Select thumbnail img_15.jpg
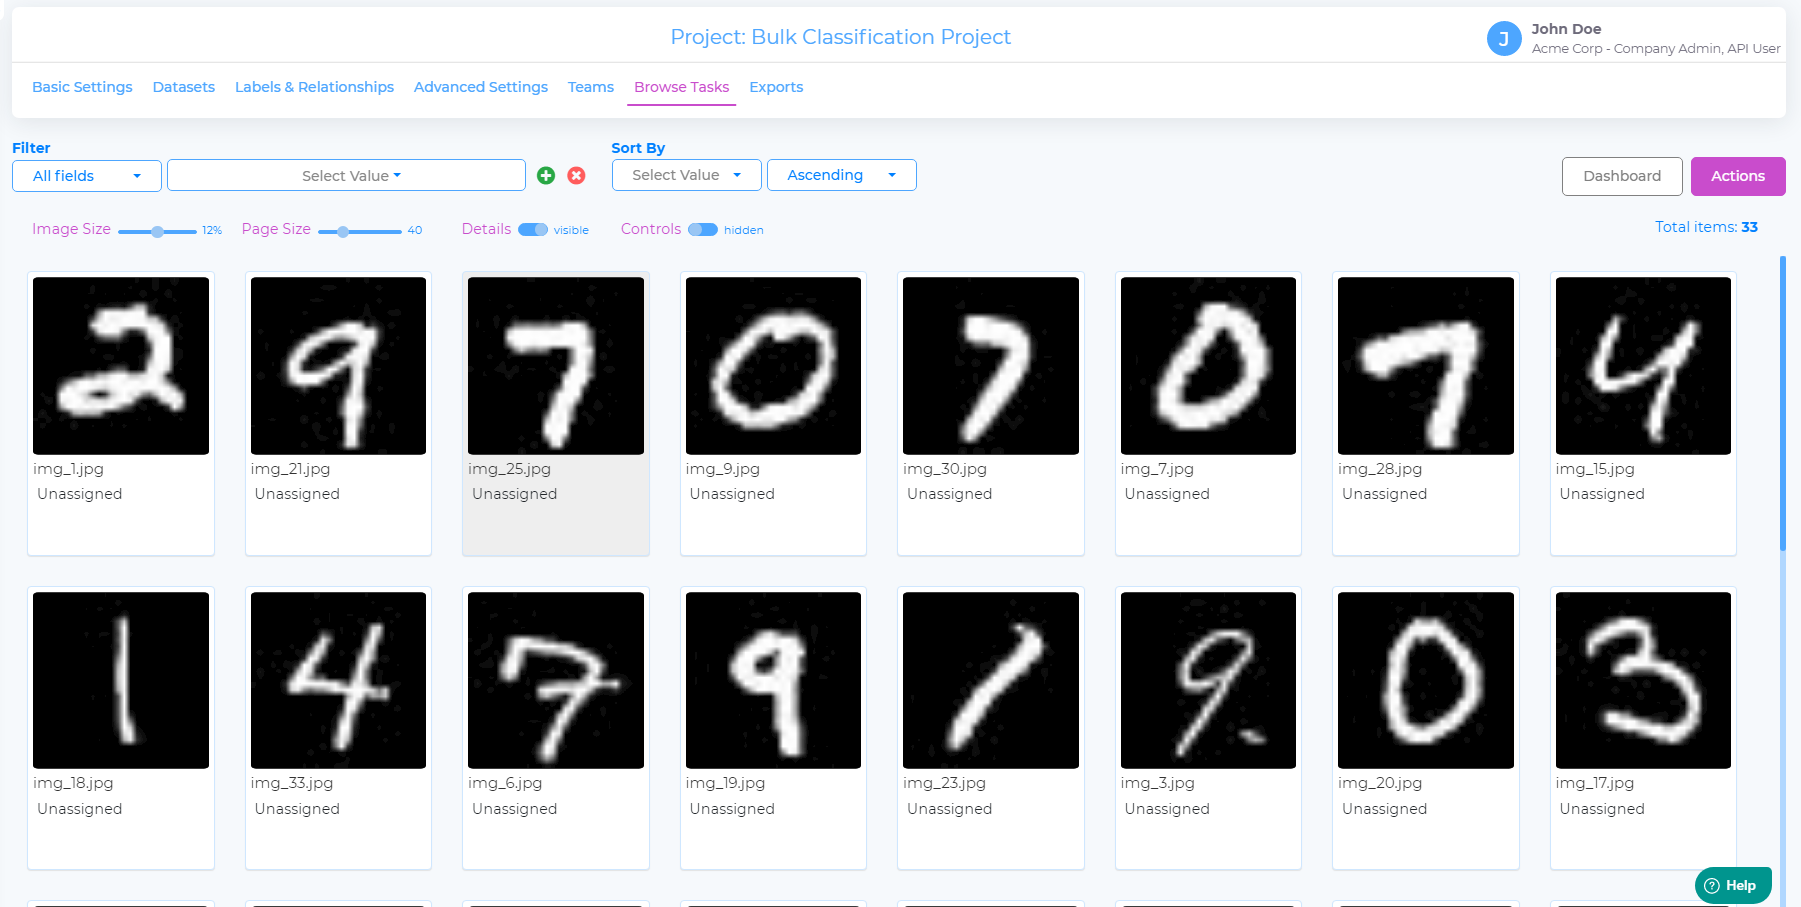This screenshot has height=907, width=1801. [x=1643, y=366]
